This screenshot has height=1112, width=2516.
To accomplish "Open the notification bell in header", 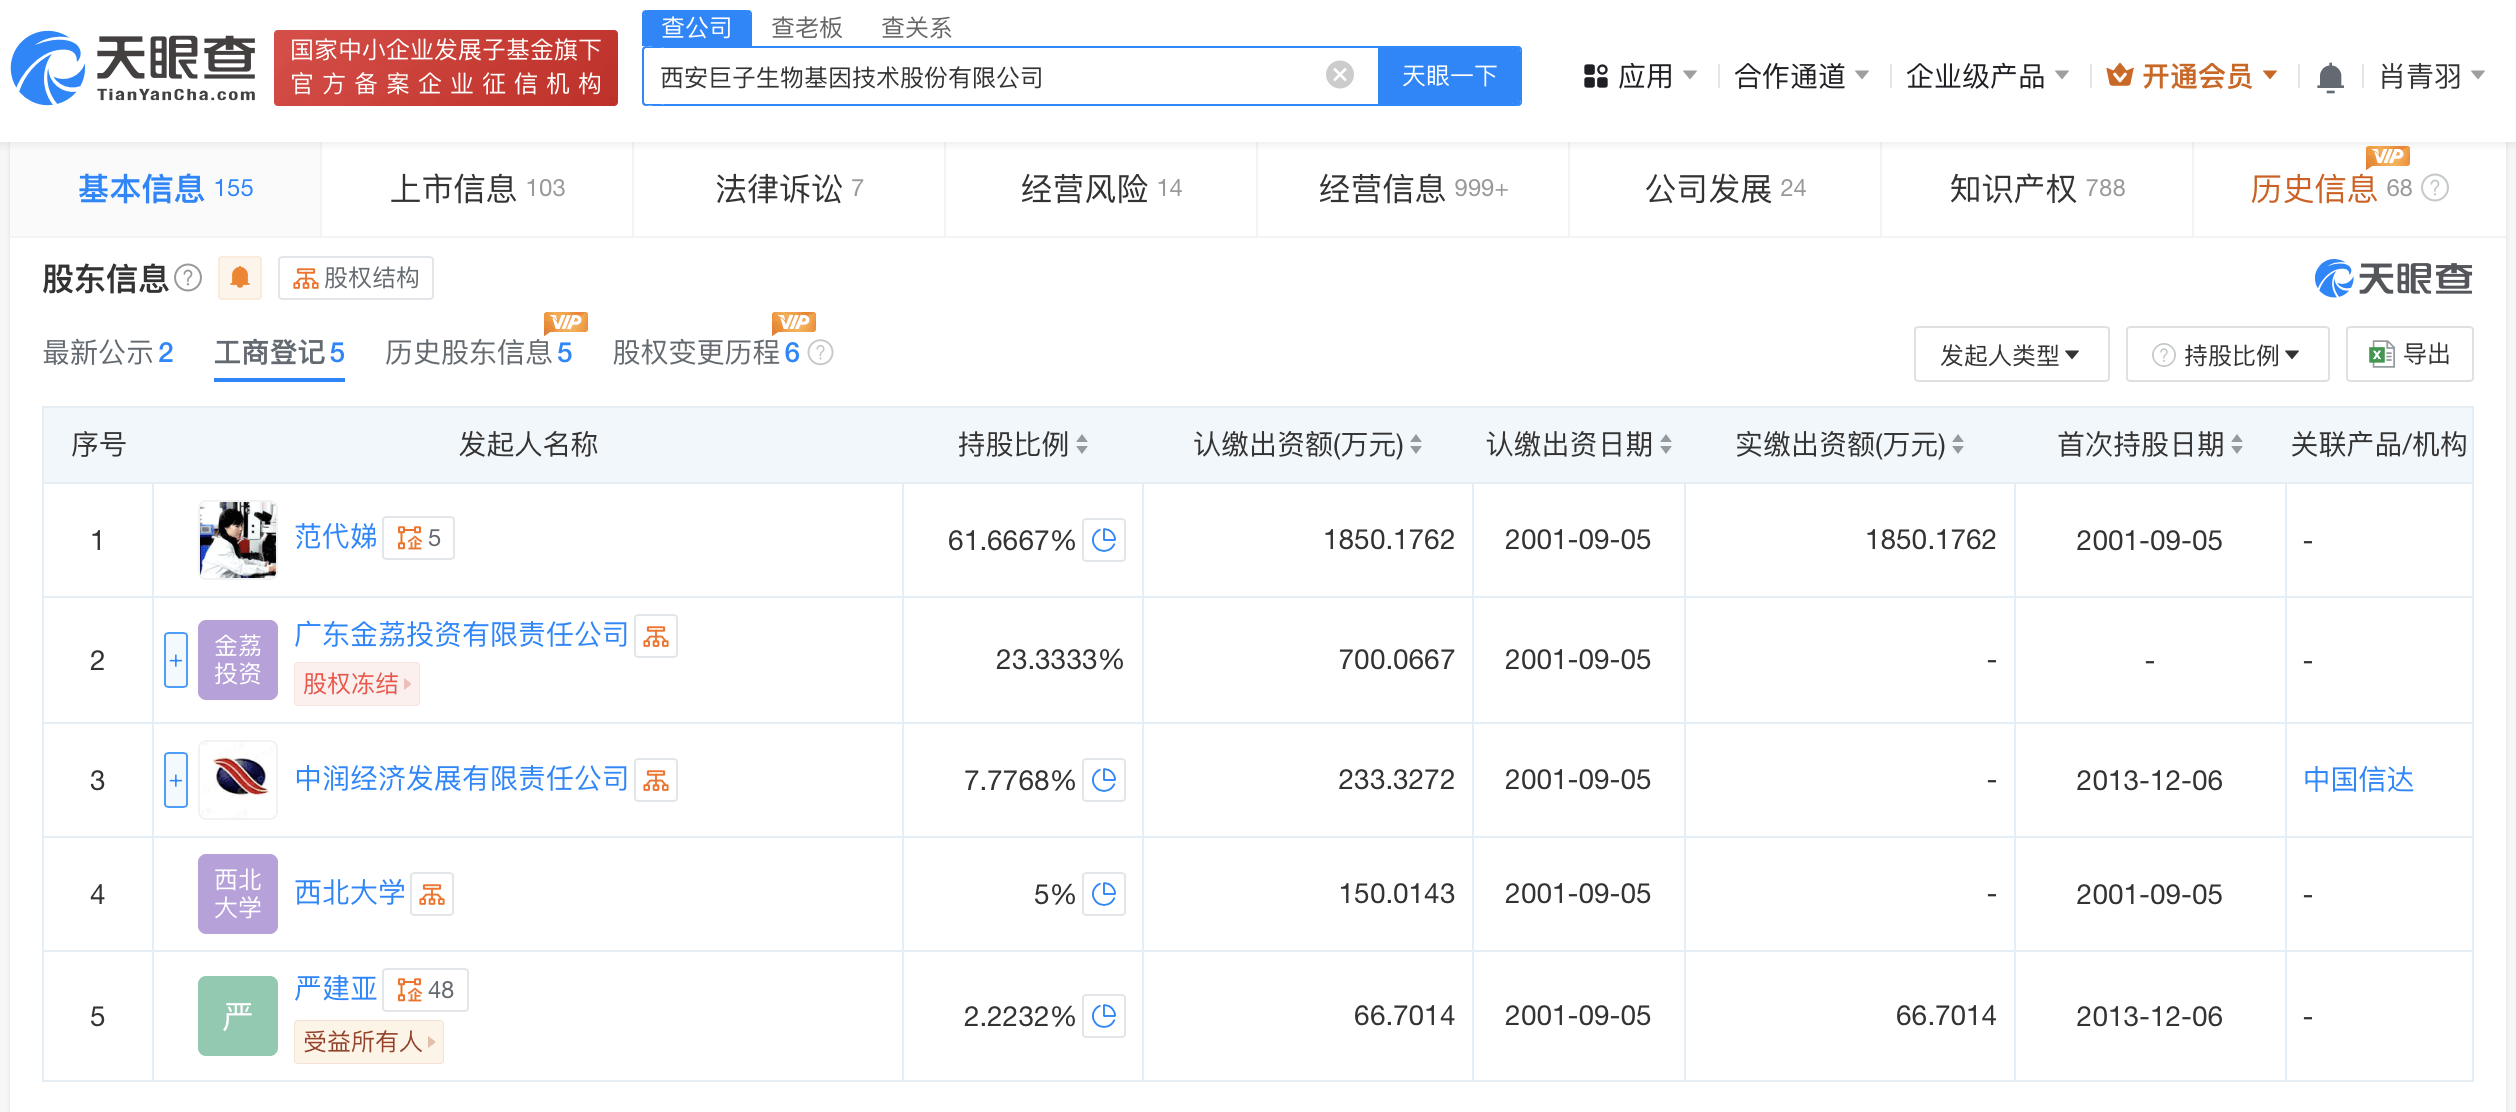I will [2330, 77].
